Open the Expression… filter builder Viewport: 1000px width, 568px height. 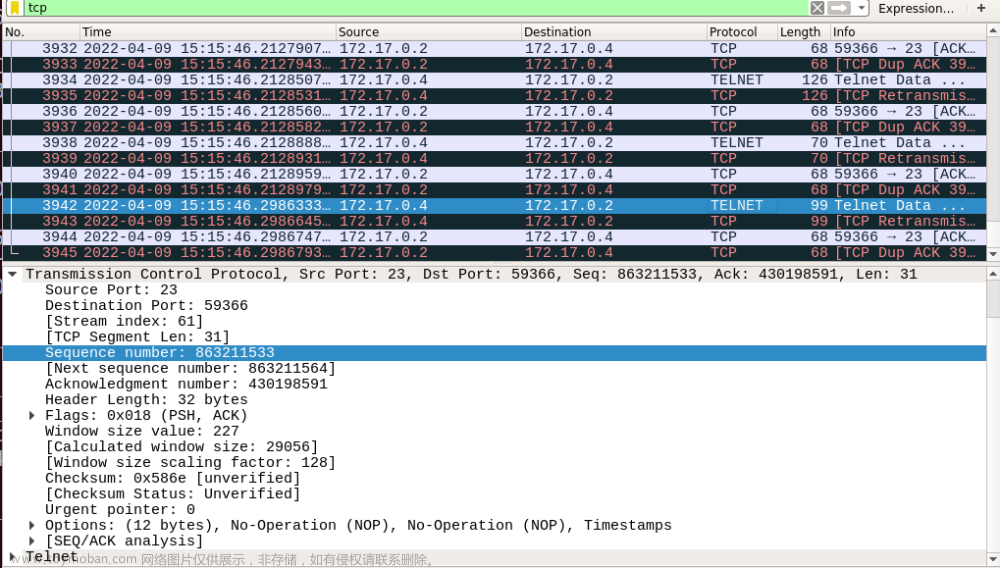[916, 8]
